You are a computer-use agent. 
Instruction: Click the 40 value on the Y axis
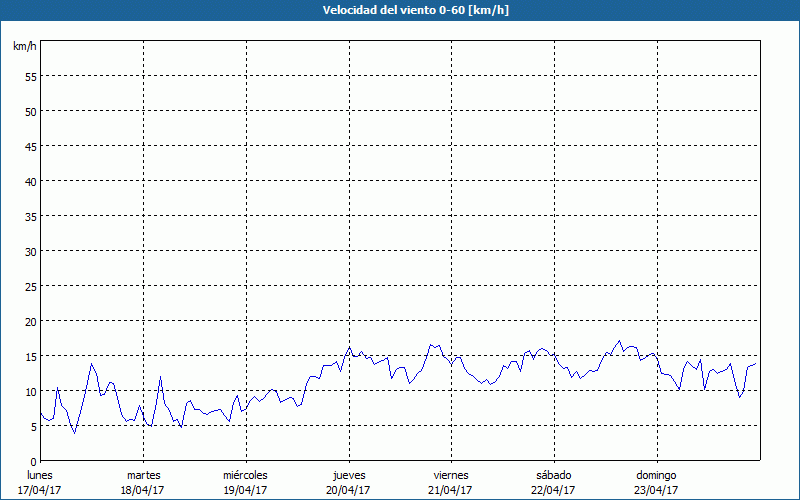pyautogui.click(x=30, y=181)
